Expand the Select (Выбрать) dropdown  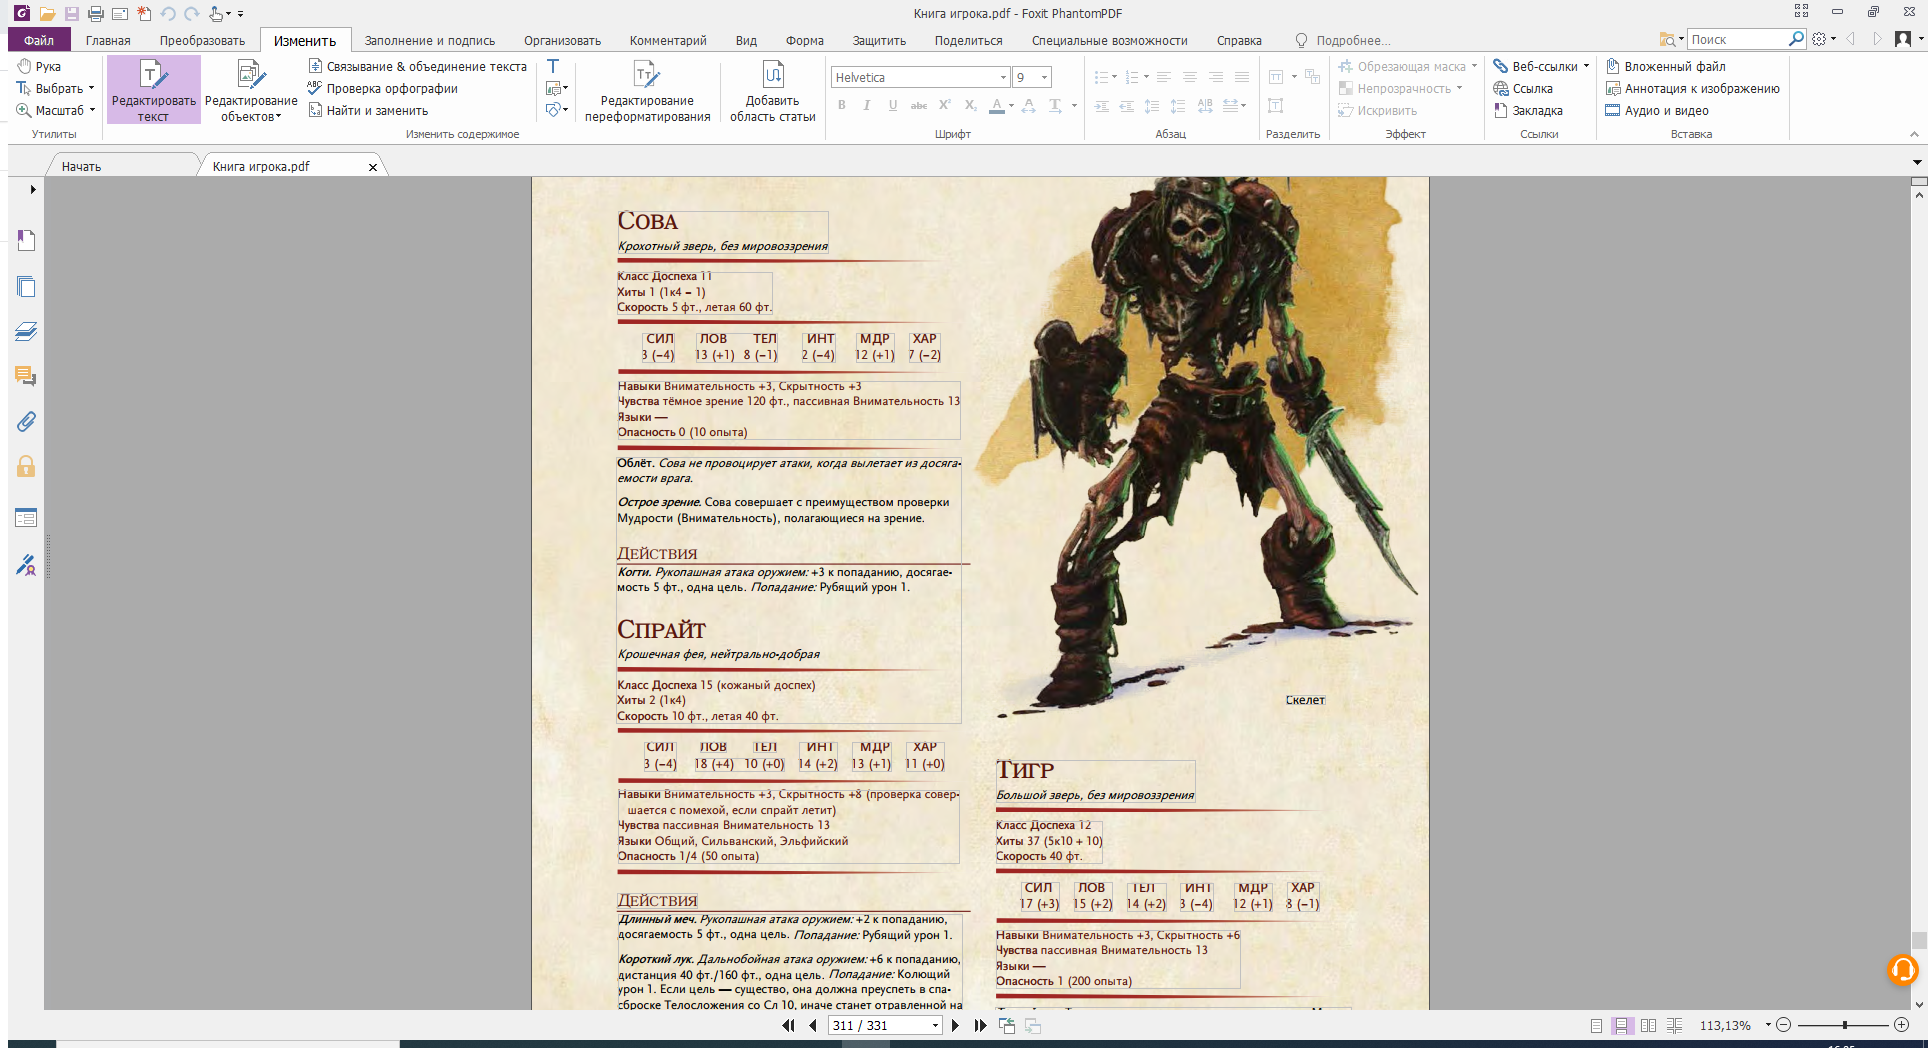pyautogui.click(x=91, y=89)
